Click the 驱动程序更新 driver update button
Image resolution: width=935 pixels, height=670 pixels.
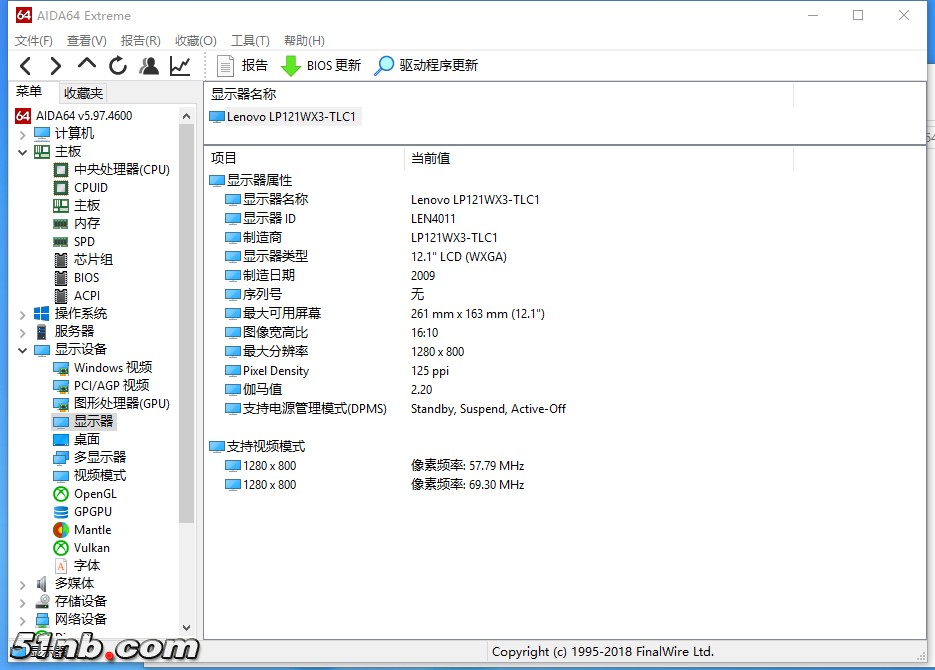pos(426,66)
